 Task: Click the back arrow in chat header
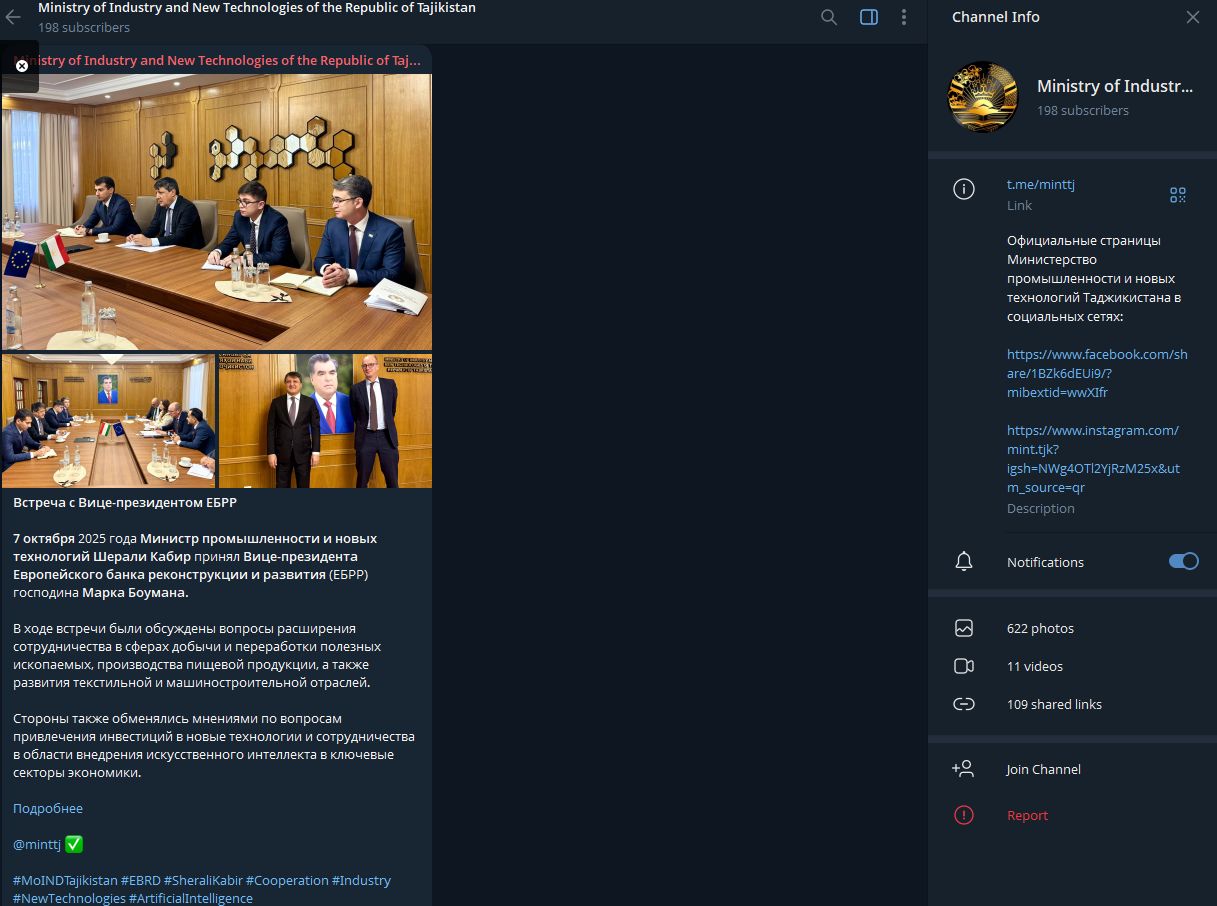[14, 17]
